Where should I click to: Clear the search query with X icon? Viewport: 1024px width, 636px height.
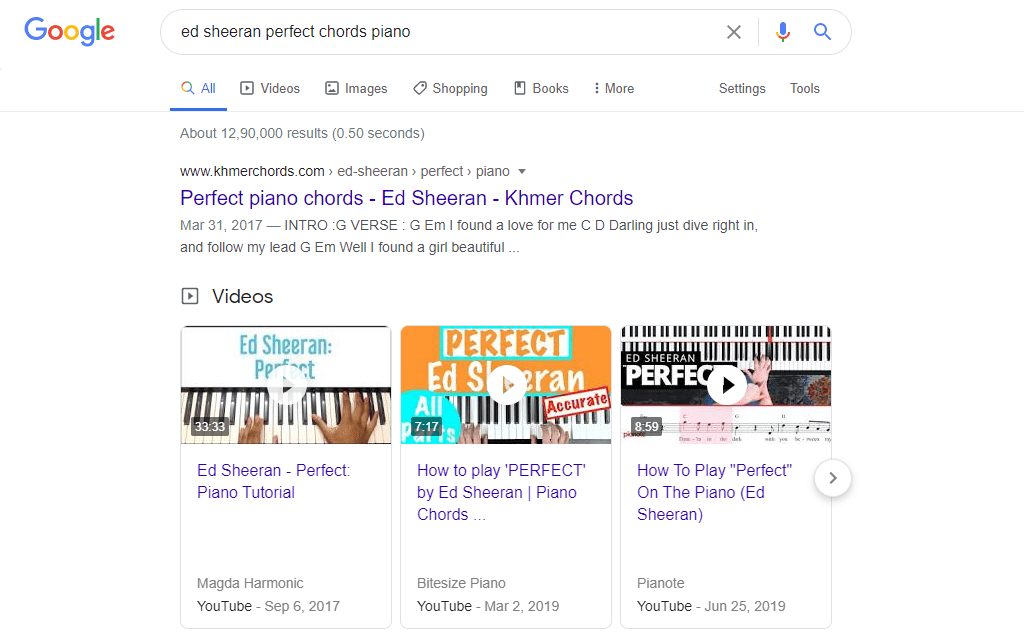coord(733,32)
